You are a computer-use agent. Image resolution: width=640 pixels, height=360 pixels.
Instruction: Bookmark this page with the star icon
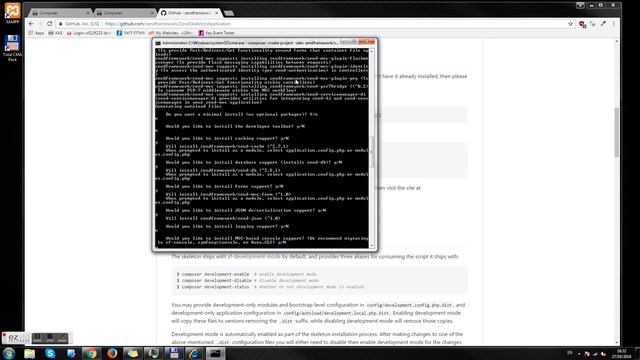pyautogui.click(x=570, y=24)
